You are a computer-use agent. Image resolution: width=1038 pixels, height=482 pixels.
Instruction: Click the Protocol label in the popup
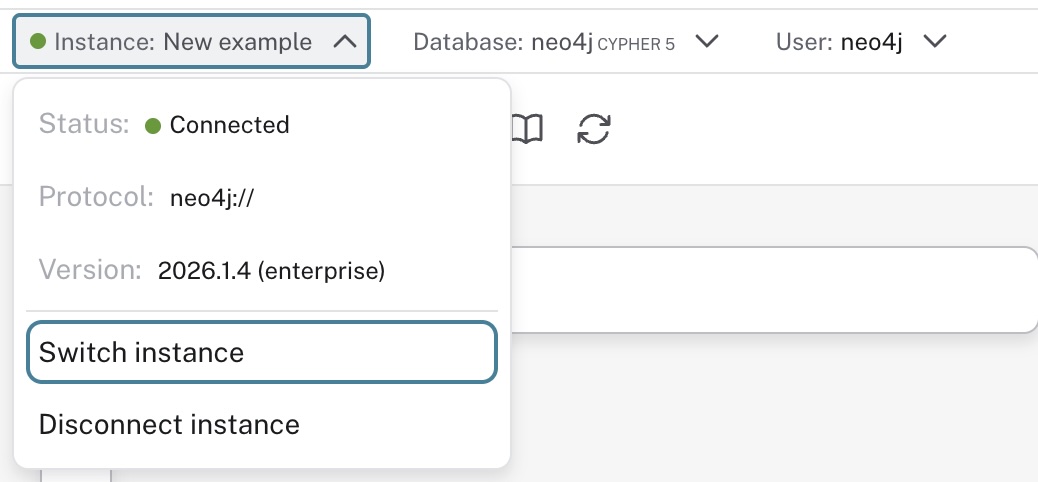click(96, 197)
